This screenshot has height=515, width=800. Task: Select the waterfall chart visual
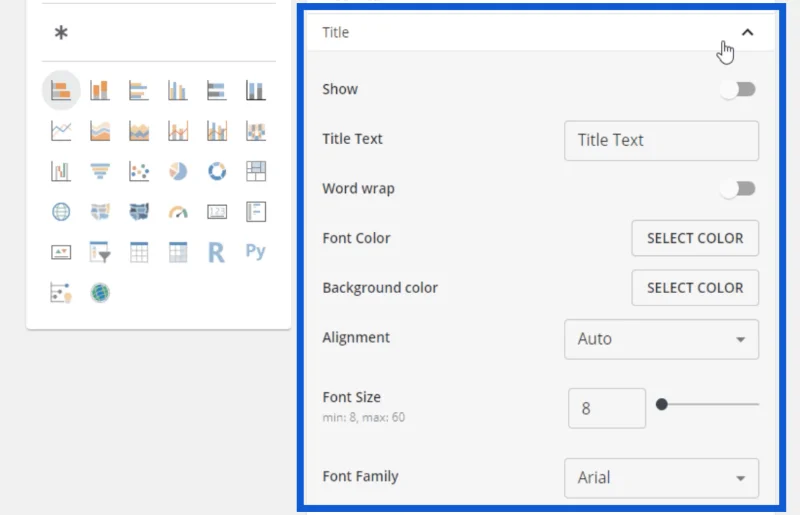click(61, 171)
